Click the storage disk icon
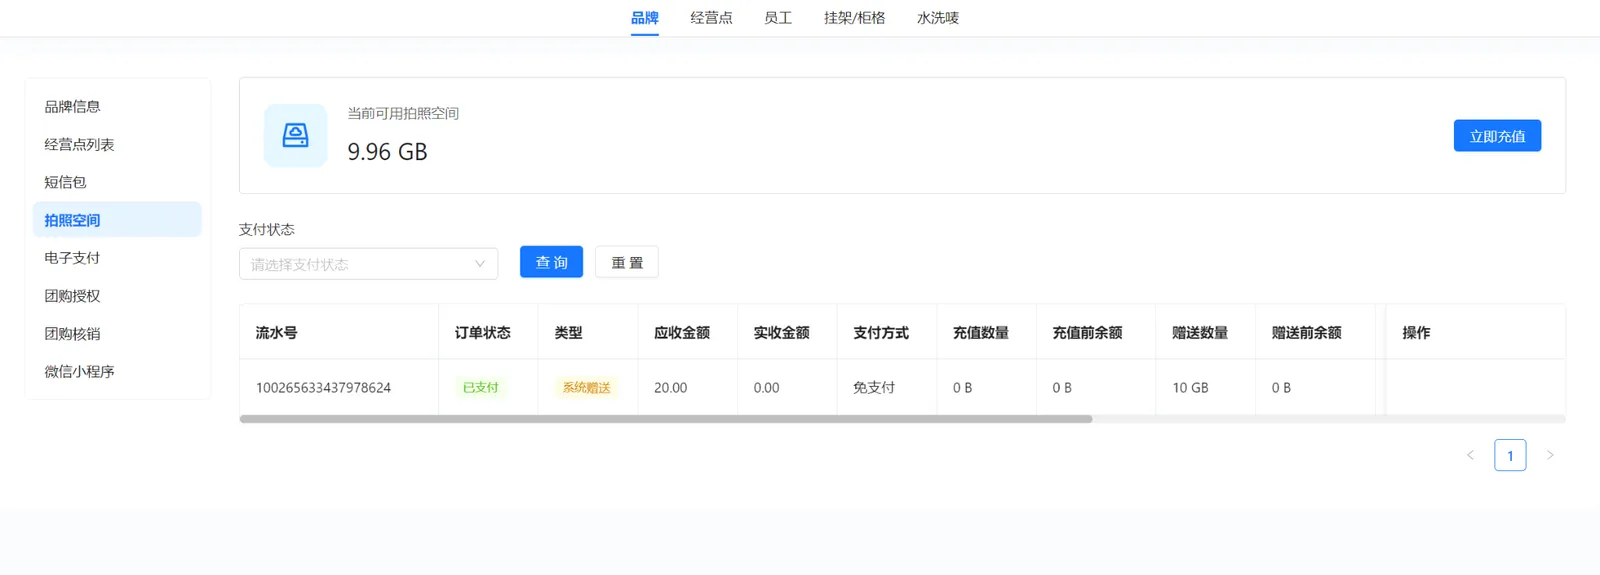 [x=295, y=135]
